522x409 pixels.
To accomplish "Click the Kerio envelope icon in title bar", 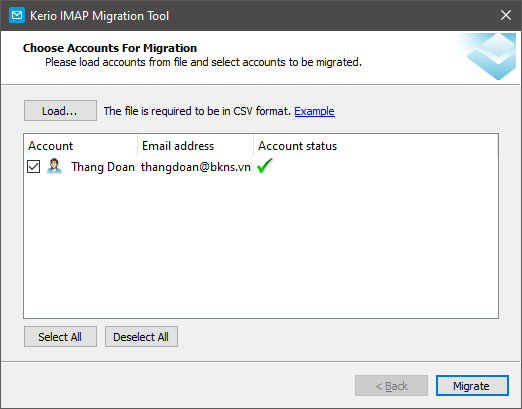I will pyautogui.click(x=17, y=15).
